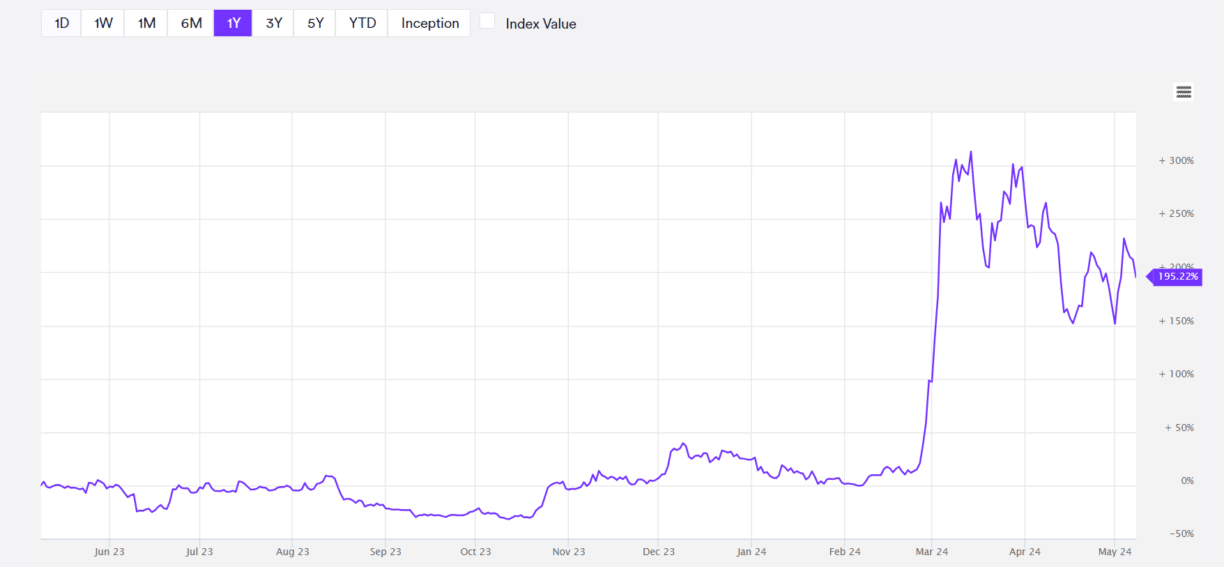Screen dimensions: 1224x567
Task: Open the chart hamburger menu
Action: pos(1184,92)
